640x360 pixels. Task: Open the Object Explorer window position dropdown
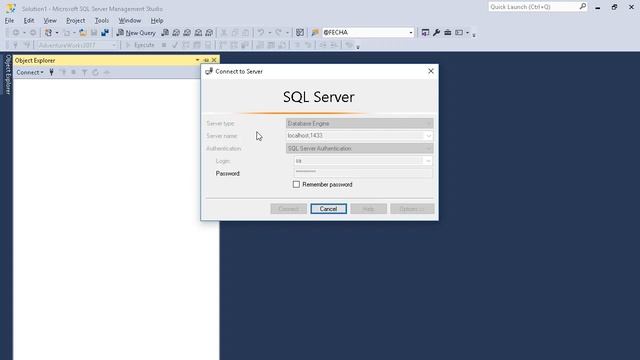[x=198, y=60]
